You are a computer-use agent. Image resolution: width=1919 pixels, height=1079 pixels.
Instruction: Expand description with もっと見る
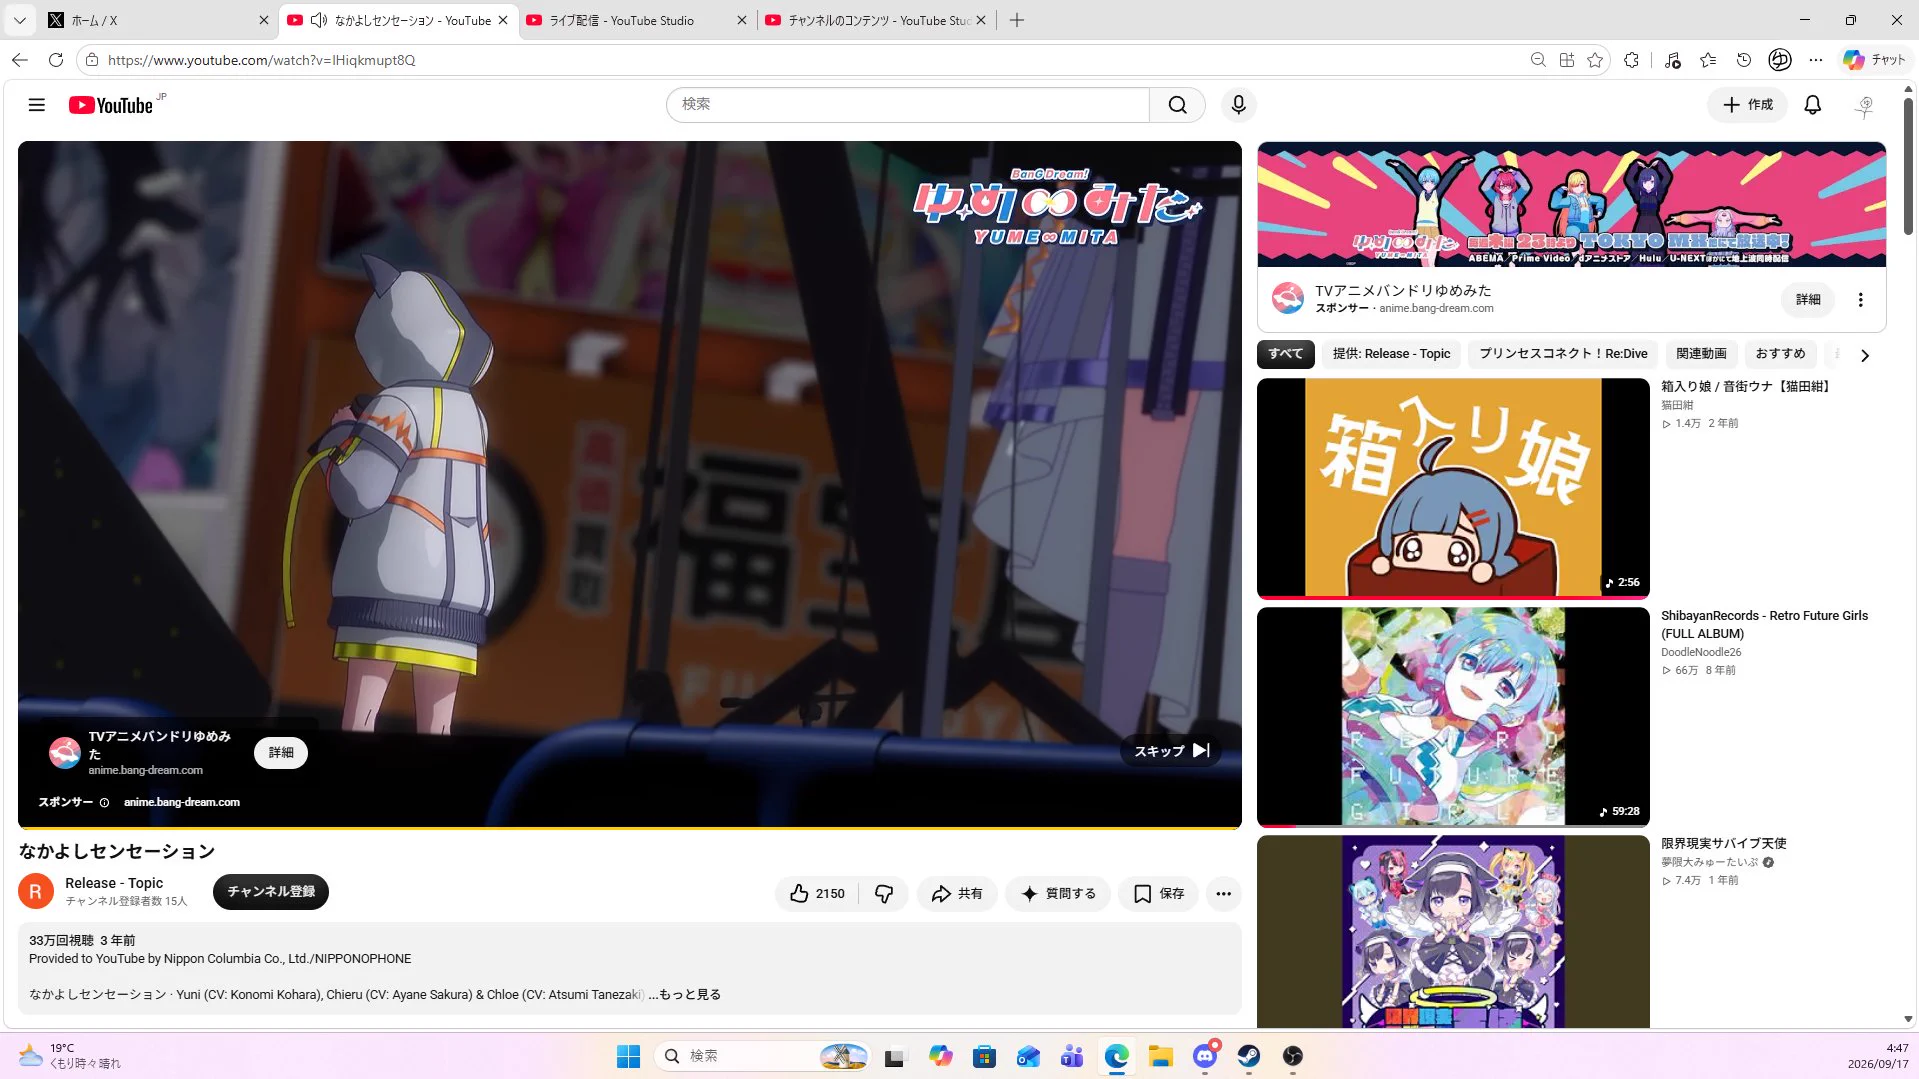click(689, 995)
